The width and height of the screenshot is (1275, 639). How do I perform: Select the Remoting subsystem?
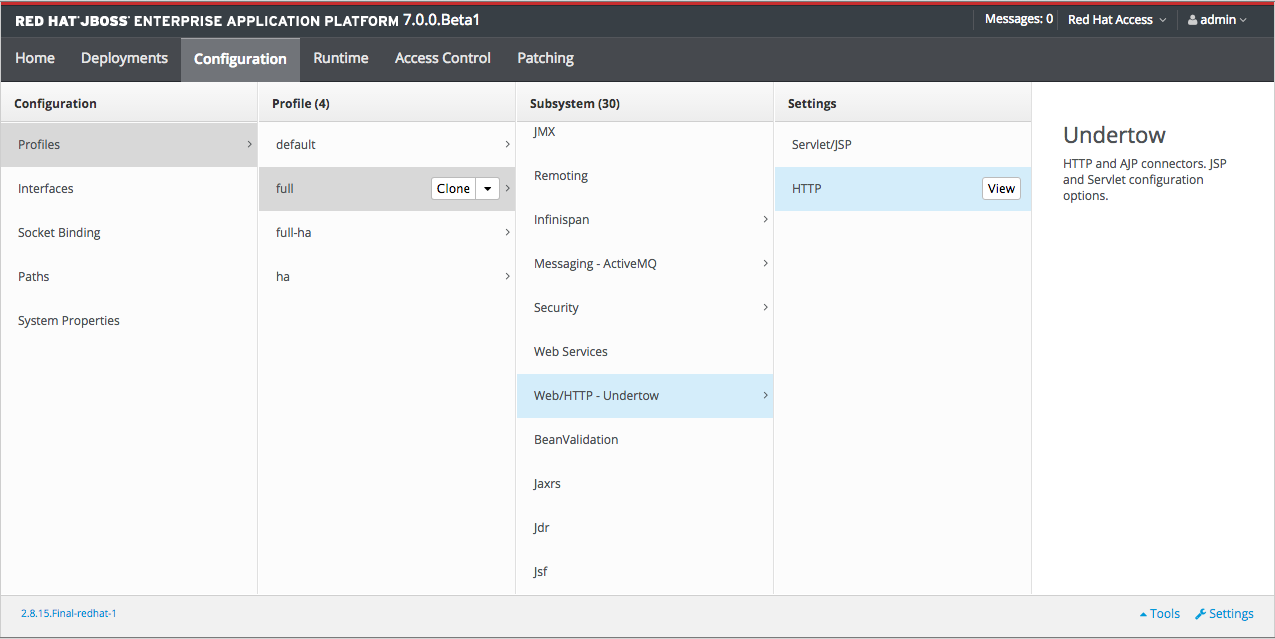[645, 176]
